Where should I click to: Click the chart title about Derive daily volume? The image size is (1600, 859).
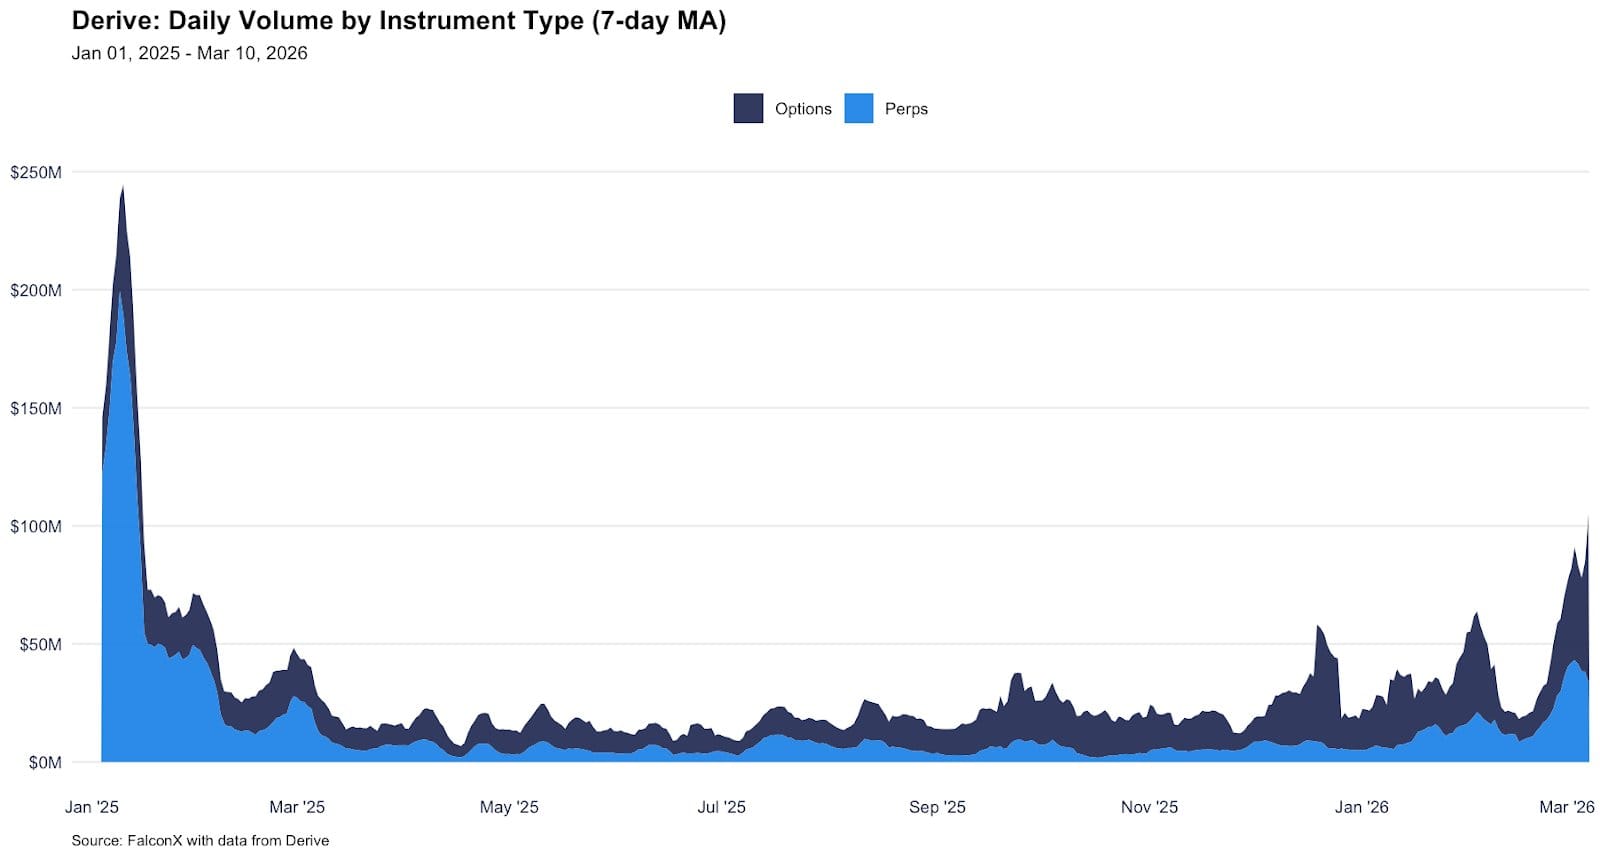398,21
